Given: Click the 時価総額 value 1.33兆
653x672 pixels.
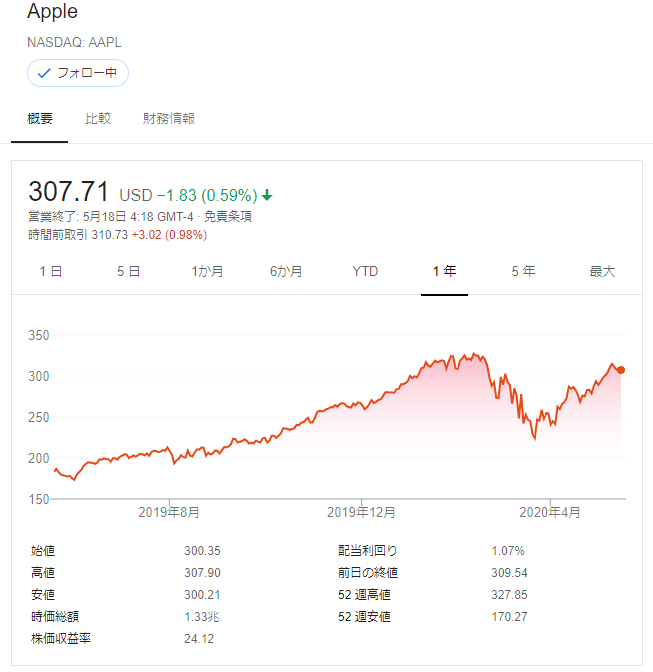Looking at the screenshot, I should [202, 617].
